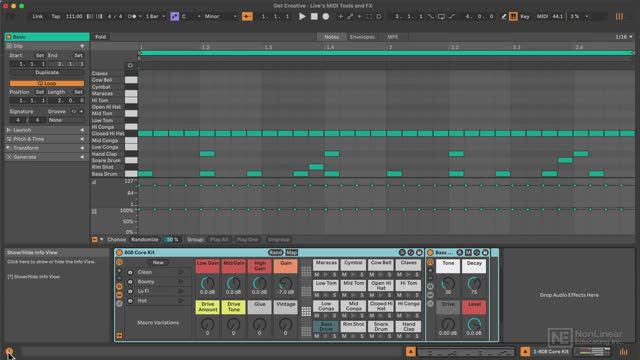Toggle the orange Loop button
Image resolution: width=640 pixels, height=360 pixels.
click(47, 83)
